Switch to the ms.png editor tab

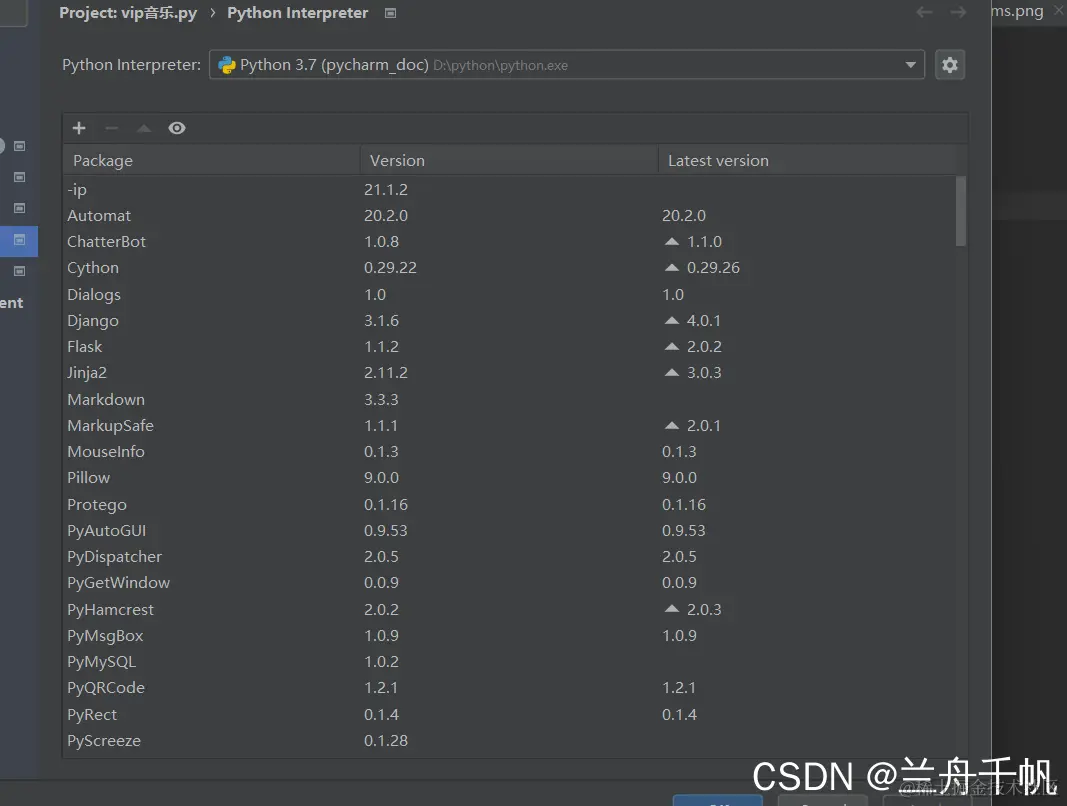pyautogui.click(x=1017, y=11)
